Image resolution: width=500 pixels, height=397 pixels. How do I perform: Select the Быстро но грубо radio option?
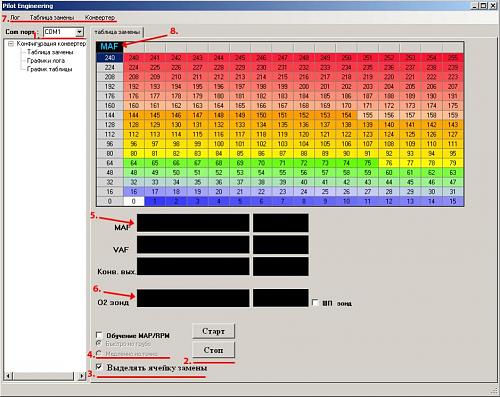(x=99, y=343)
